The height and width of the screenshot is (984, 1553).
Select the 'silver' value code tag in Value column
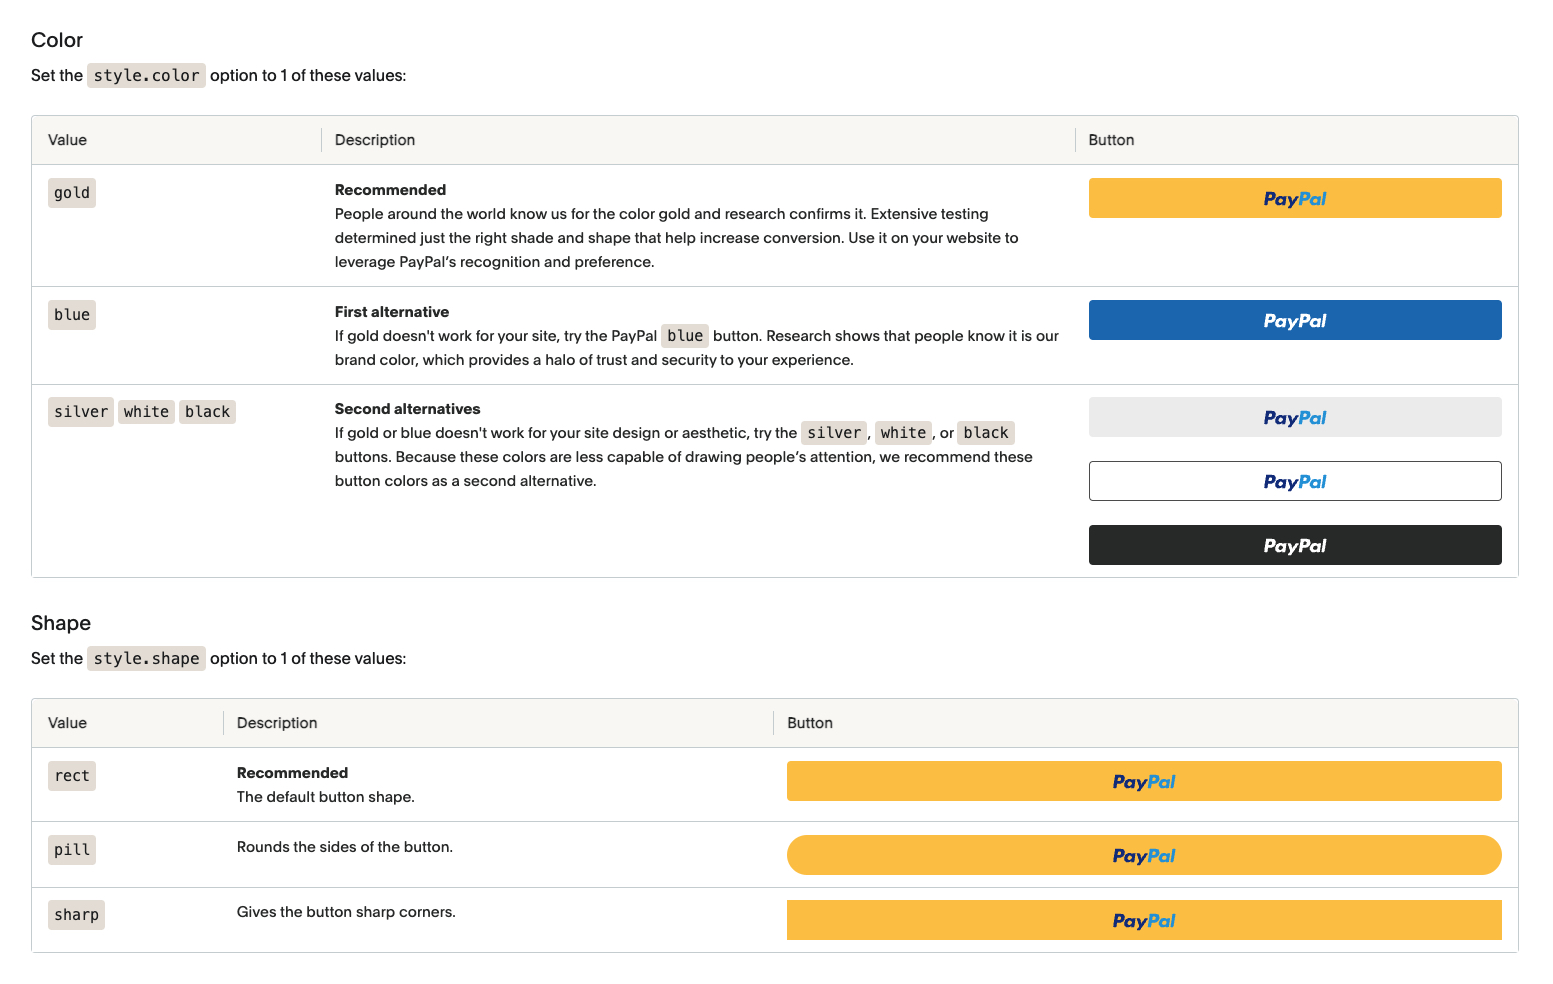81,412
